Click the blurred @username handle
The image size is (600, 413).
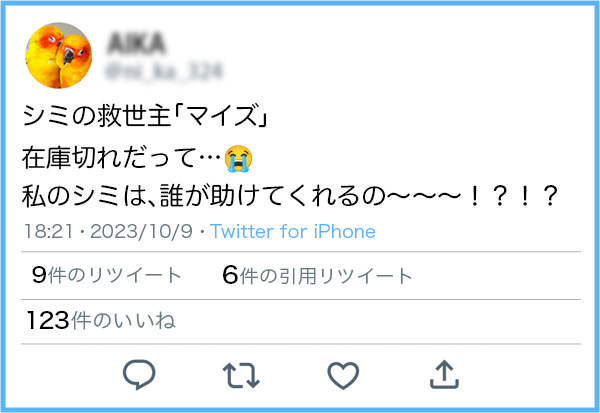164,71
